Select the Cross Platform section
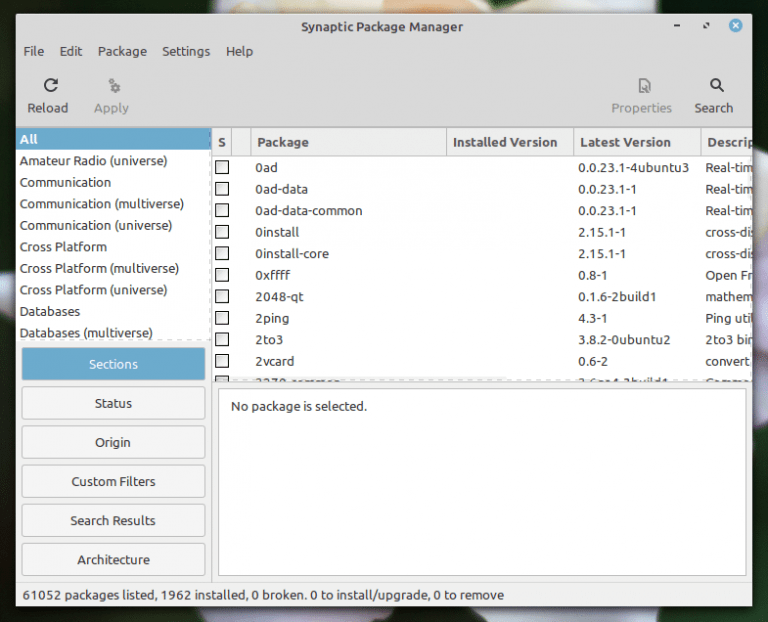768x622 pixels. tap(114, 247)
